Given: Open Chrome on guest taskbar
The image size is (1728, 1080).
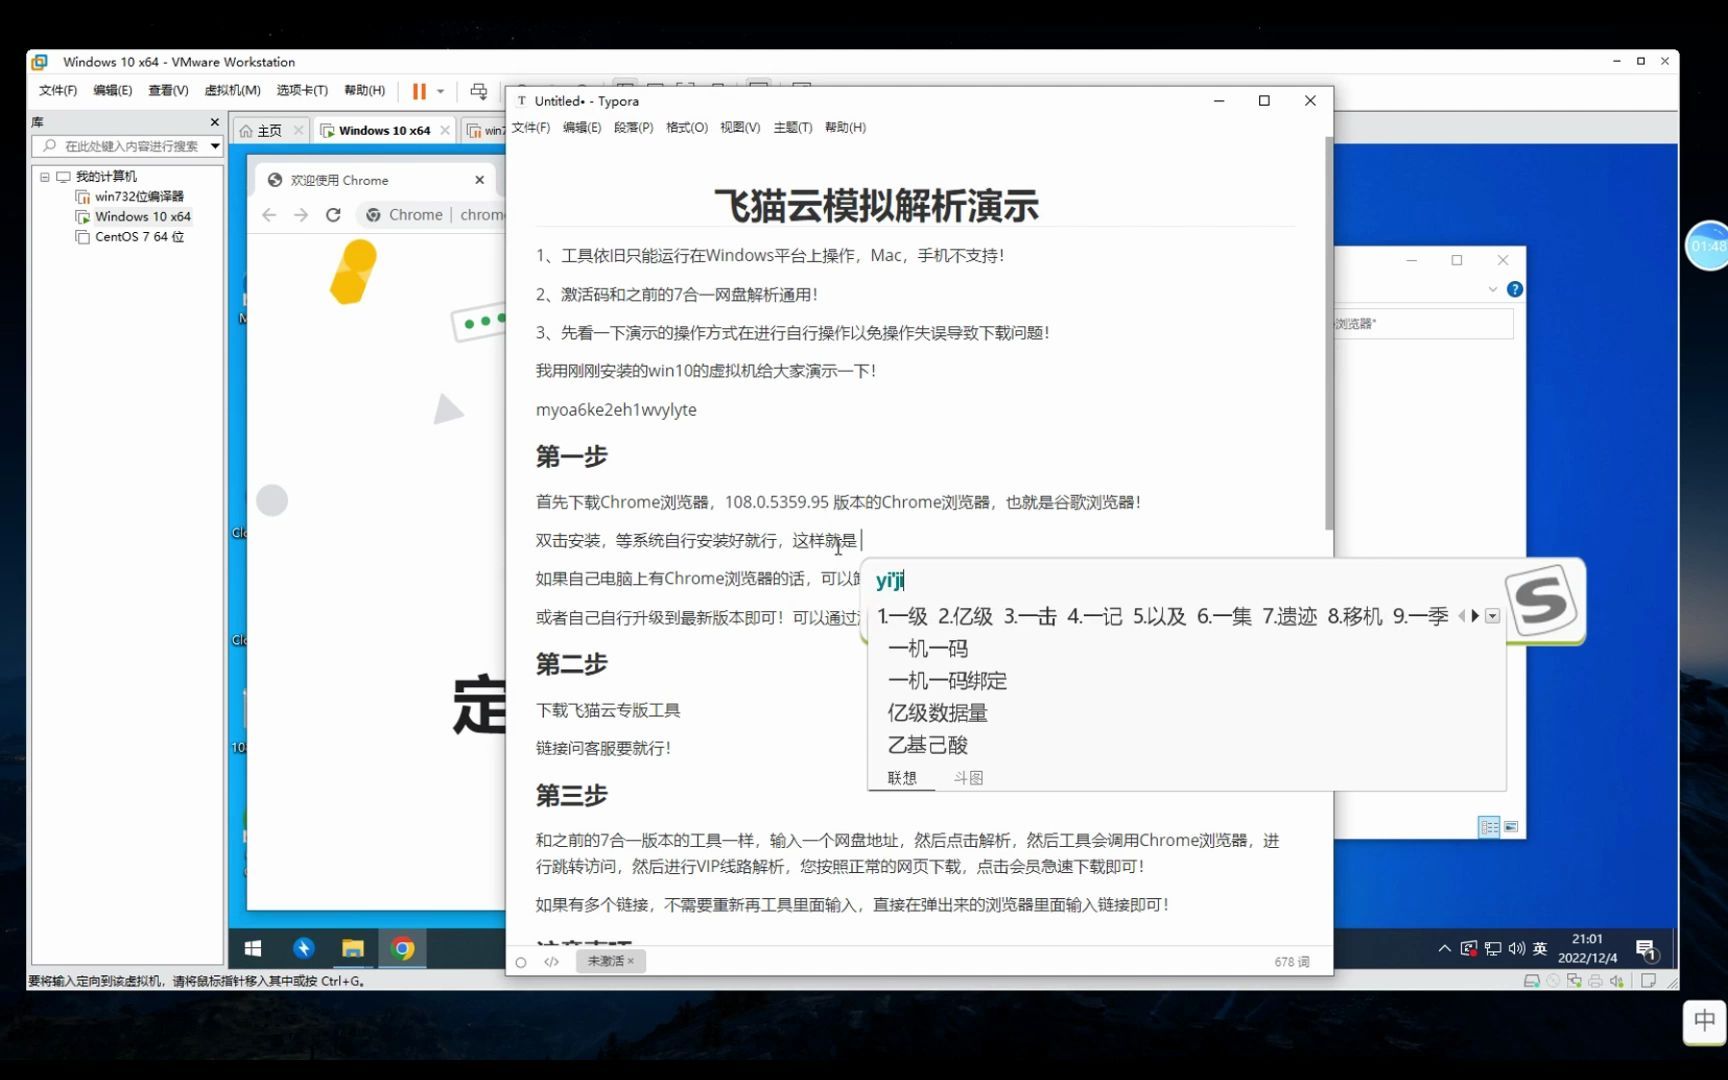Looking at the screenshot, I should click(x=403, y=948).
